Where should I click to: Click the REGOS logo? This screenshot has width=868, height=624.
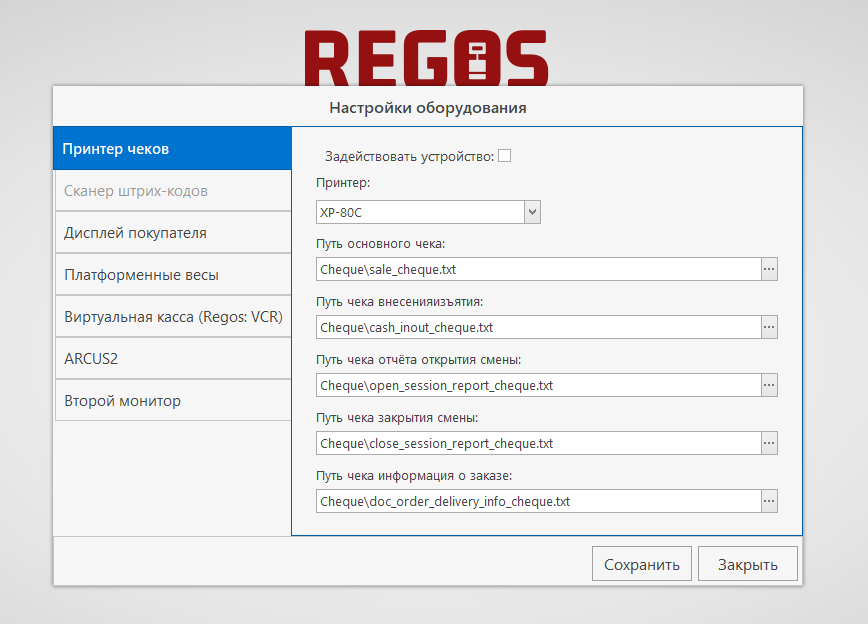pyautogui.click(x=426, y=58)
